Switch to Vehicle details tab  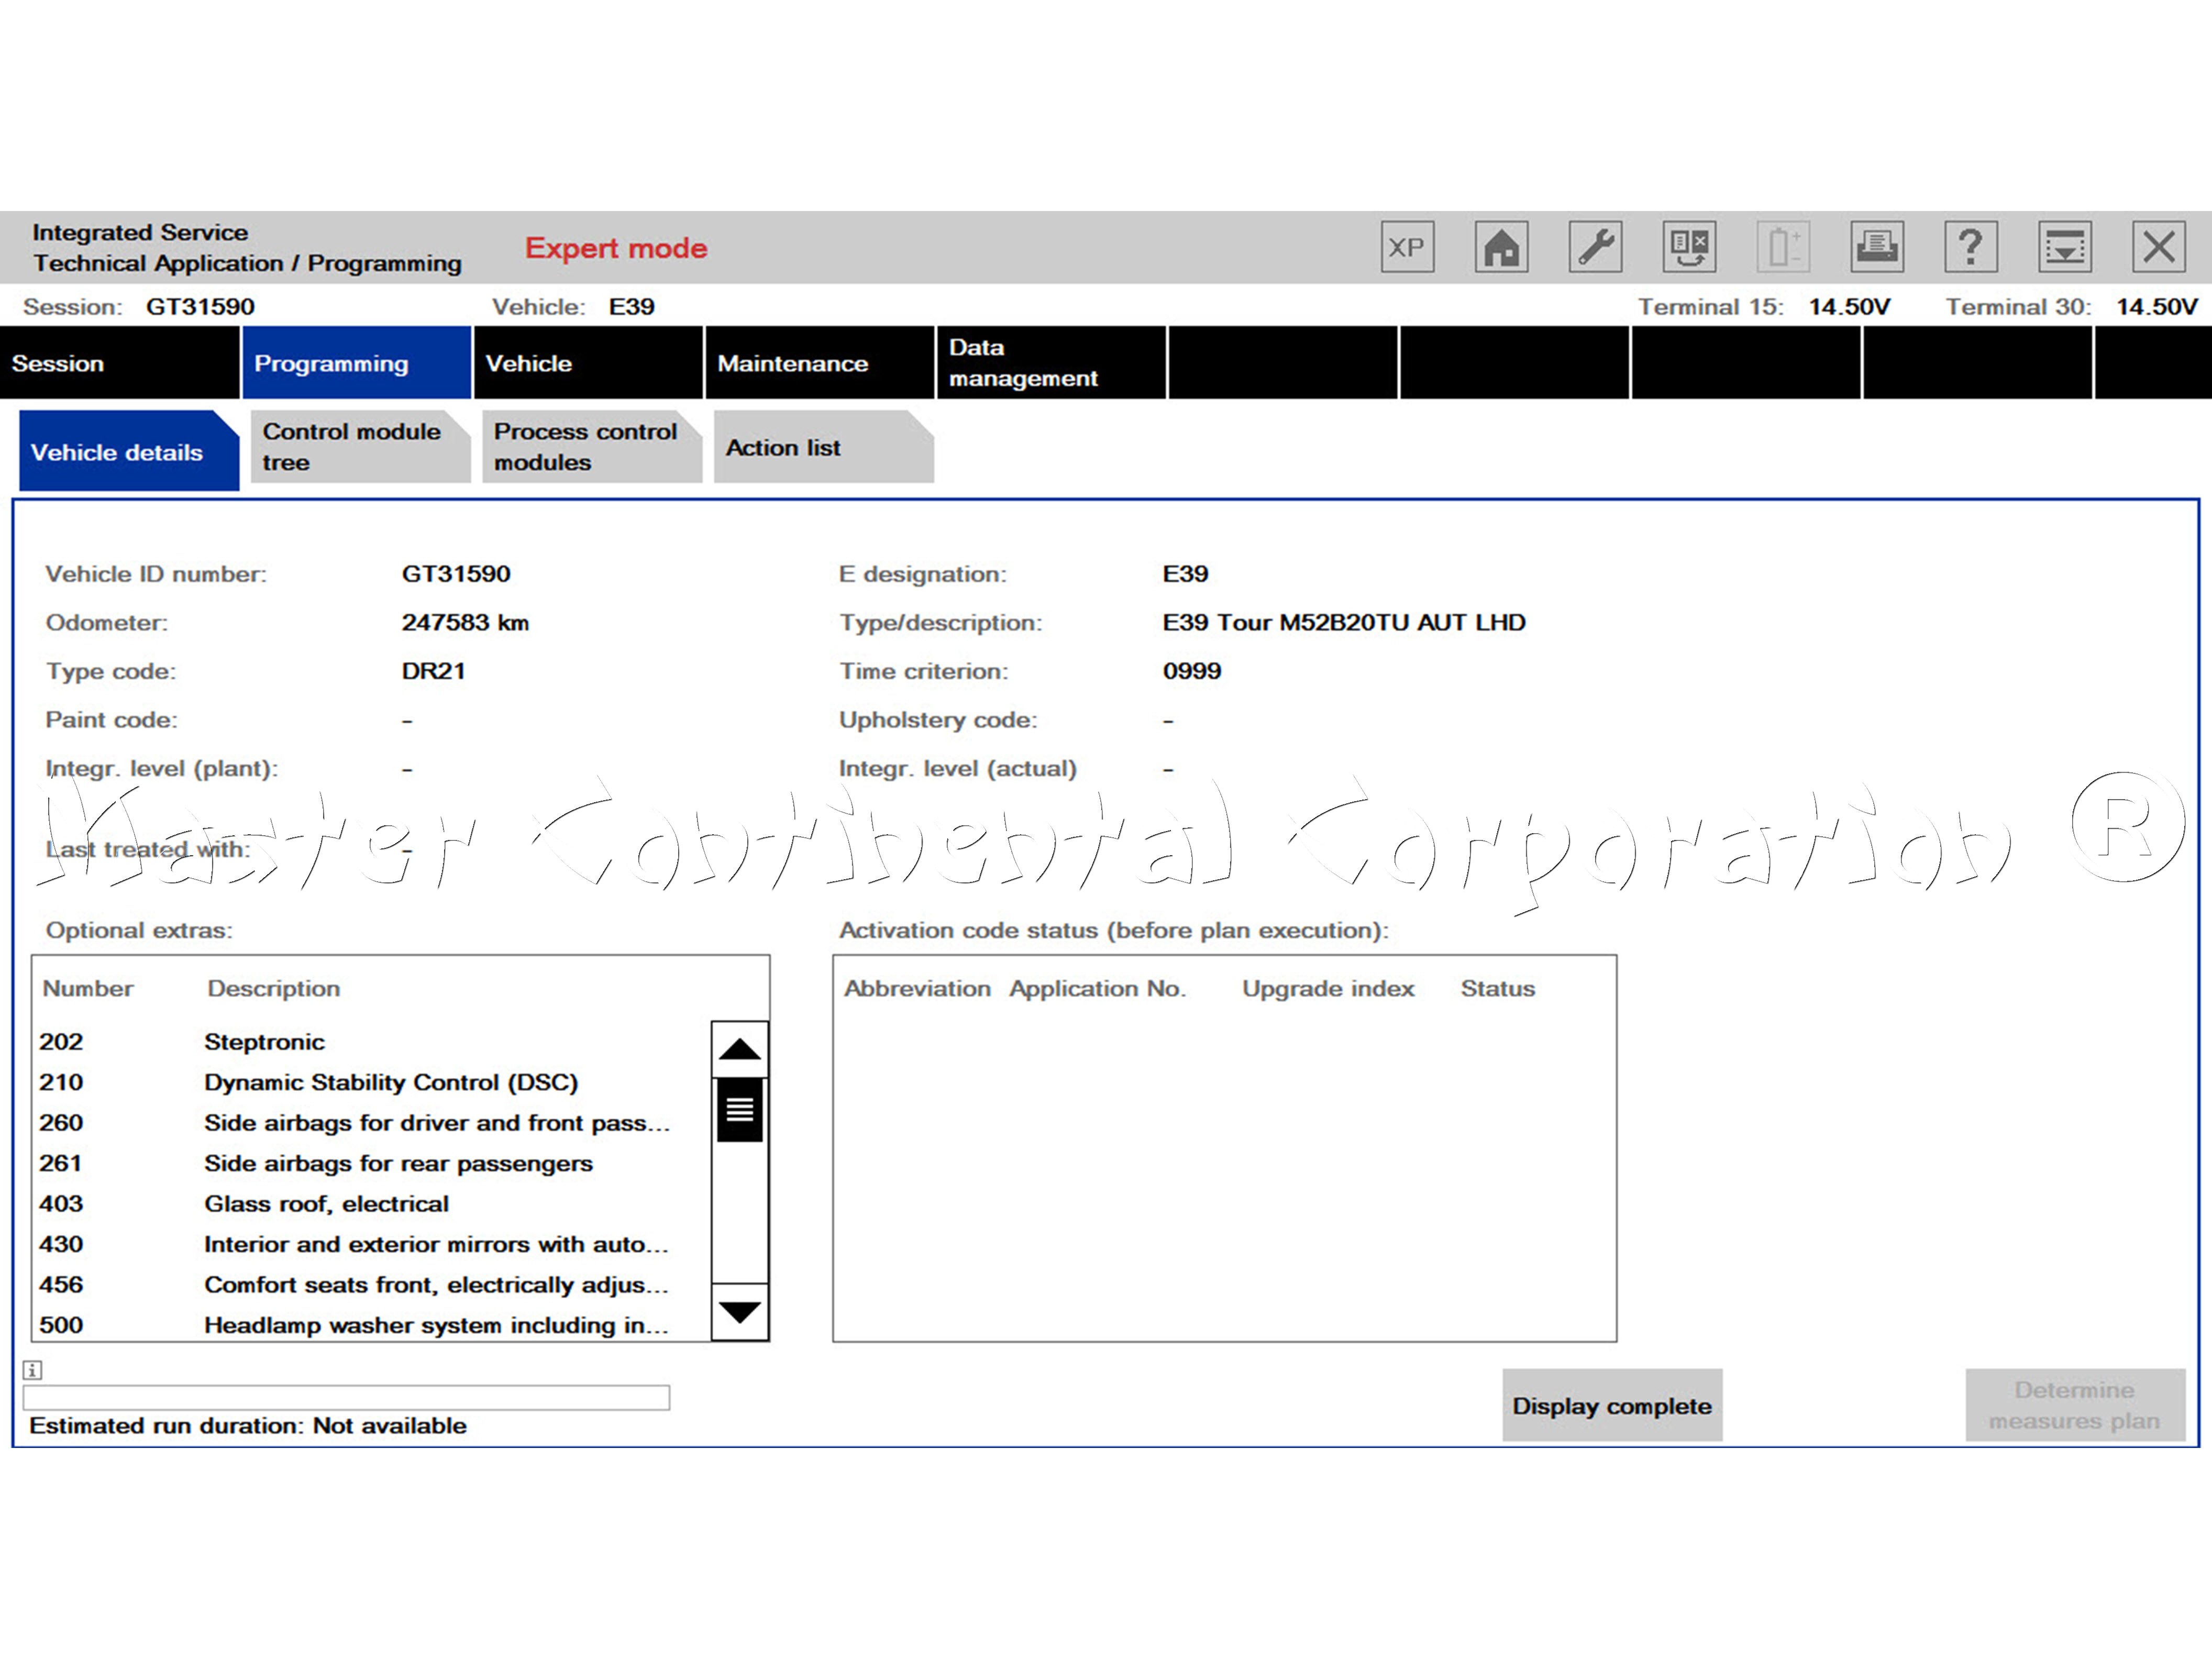coord(129,451)
